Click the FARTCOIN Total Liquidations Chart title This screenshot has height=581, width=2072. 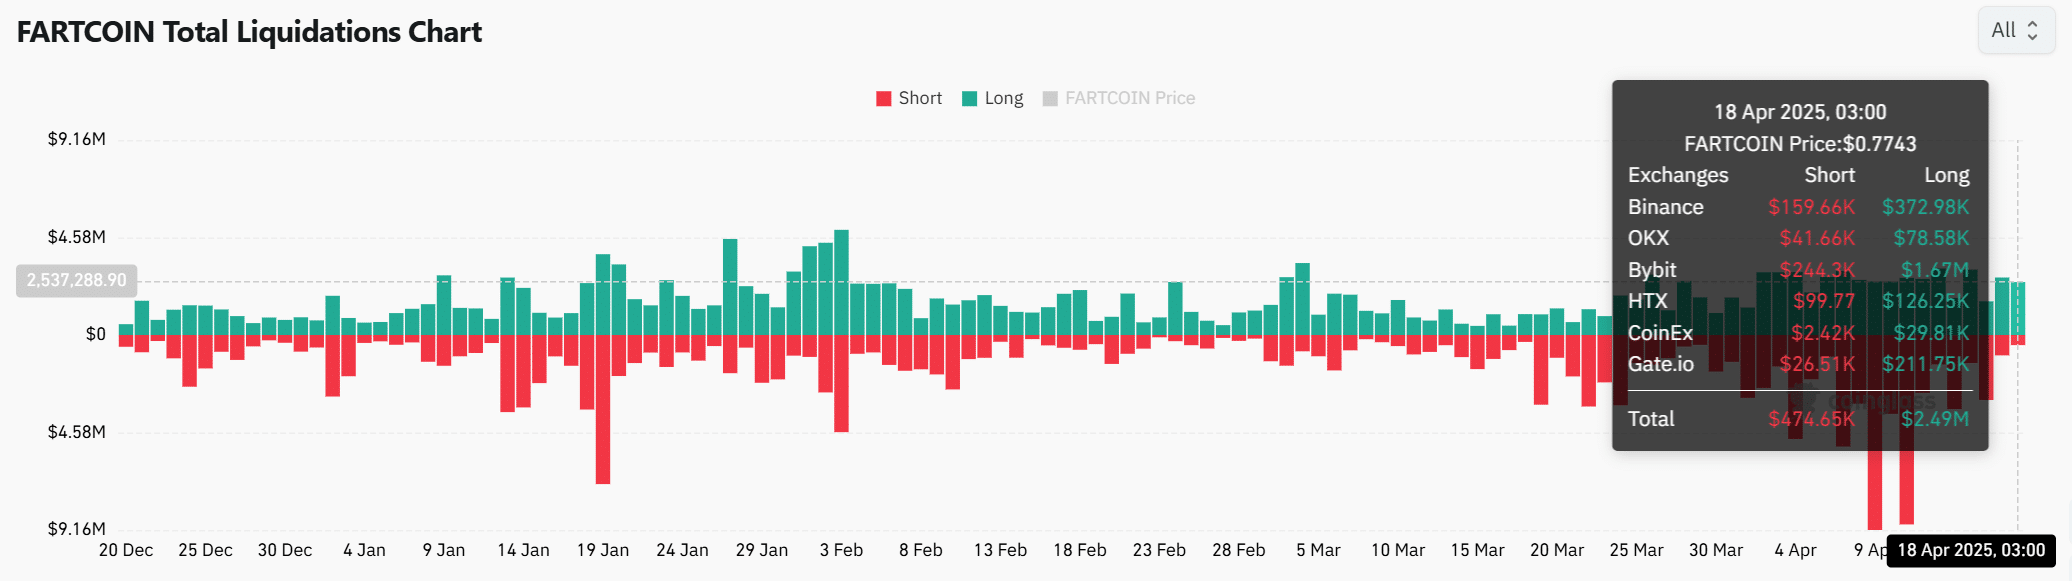point(249,32)
